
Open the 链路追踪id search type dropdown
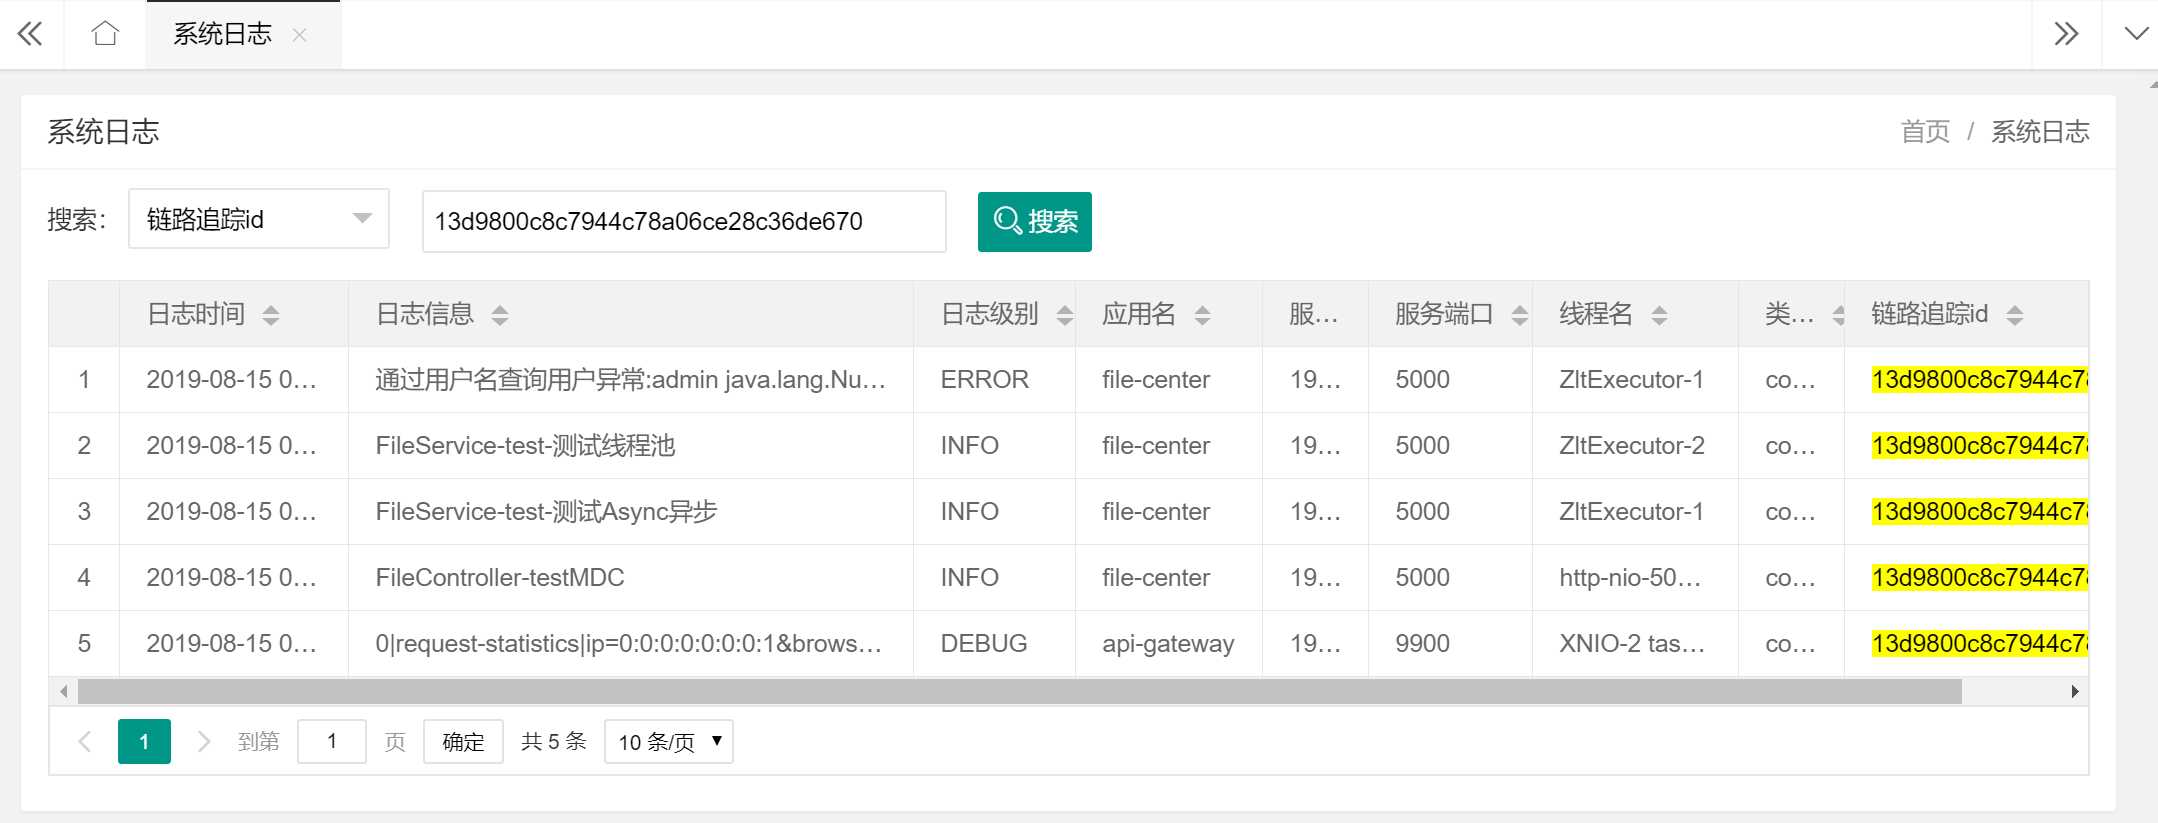coord(259,219)
